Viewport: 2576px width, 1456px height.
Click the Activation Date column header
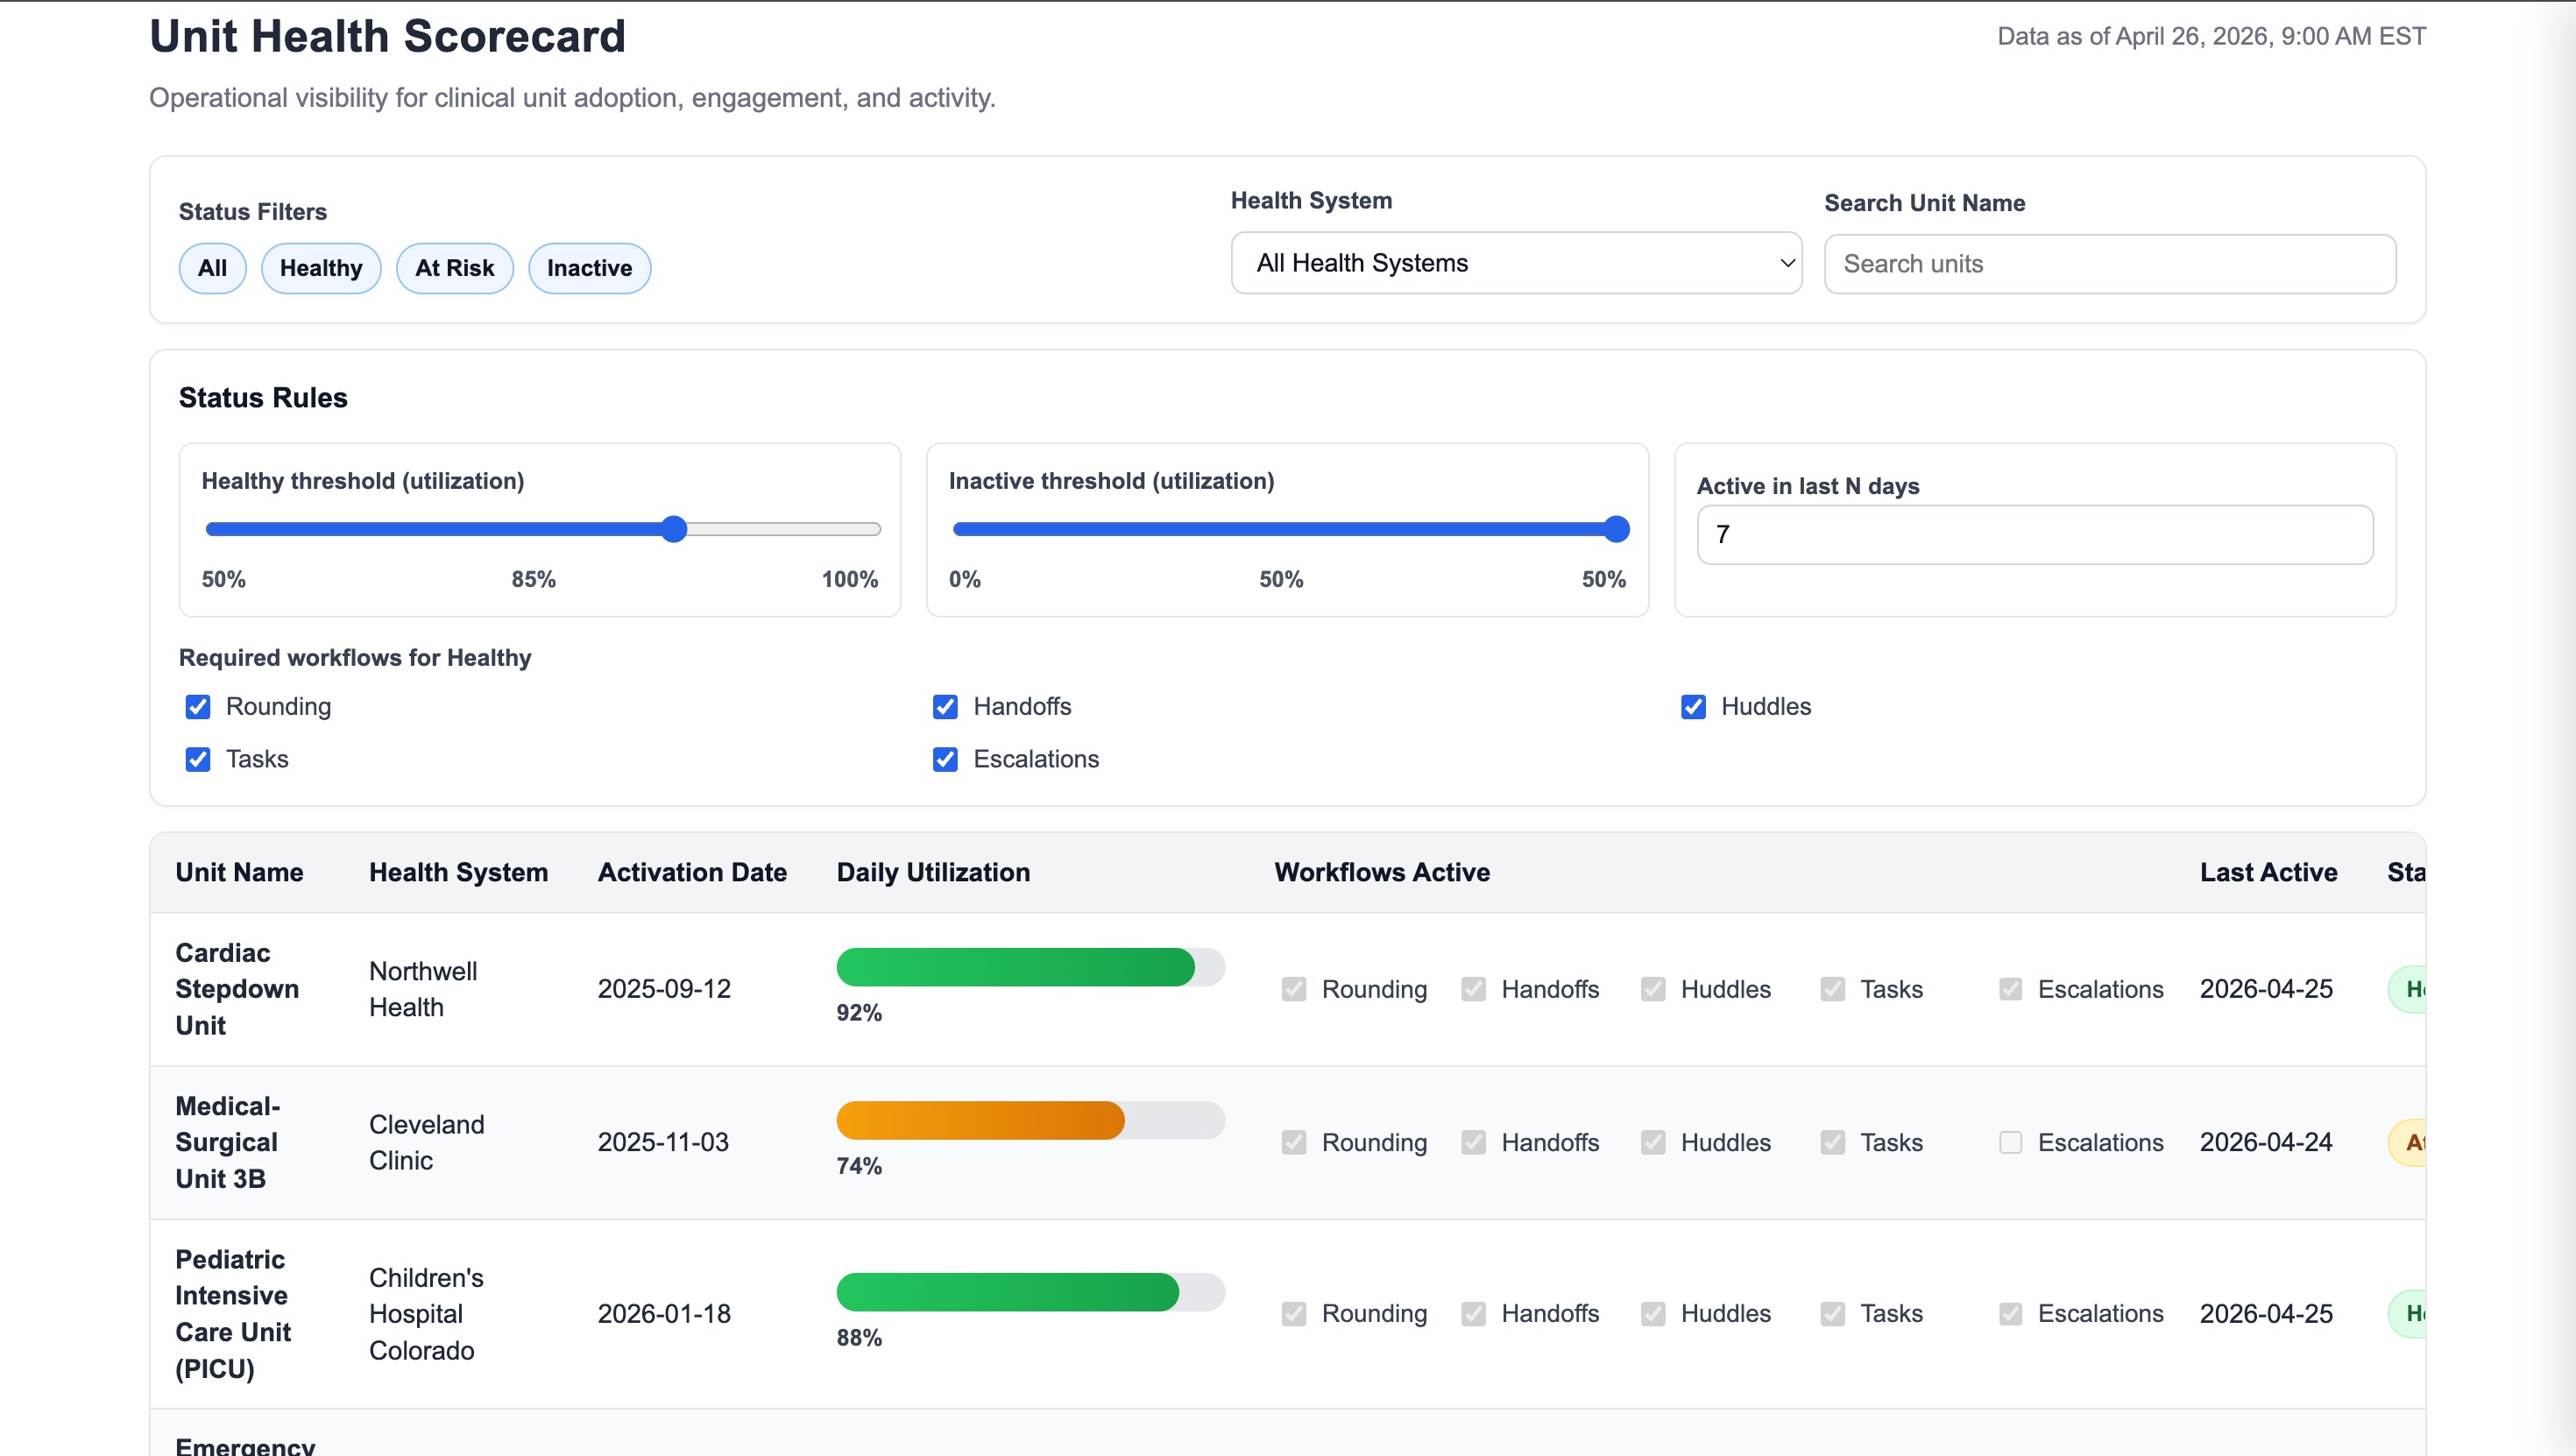coord(692,872)
